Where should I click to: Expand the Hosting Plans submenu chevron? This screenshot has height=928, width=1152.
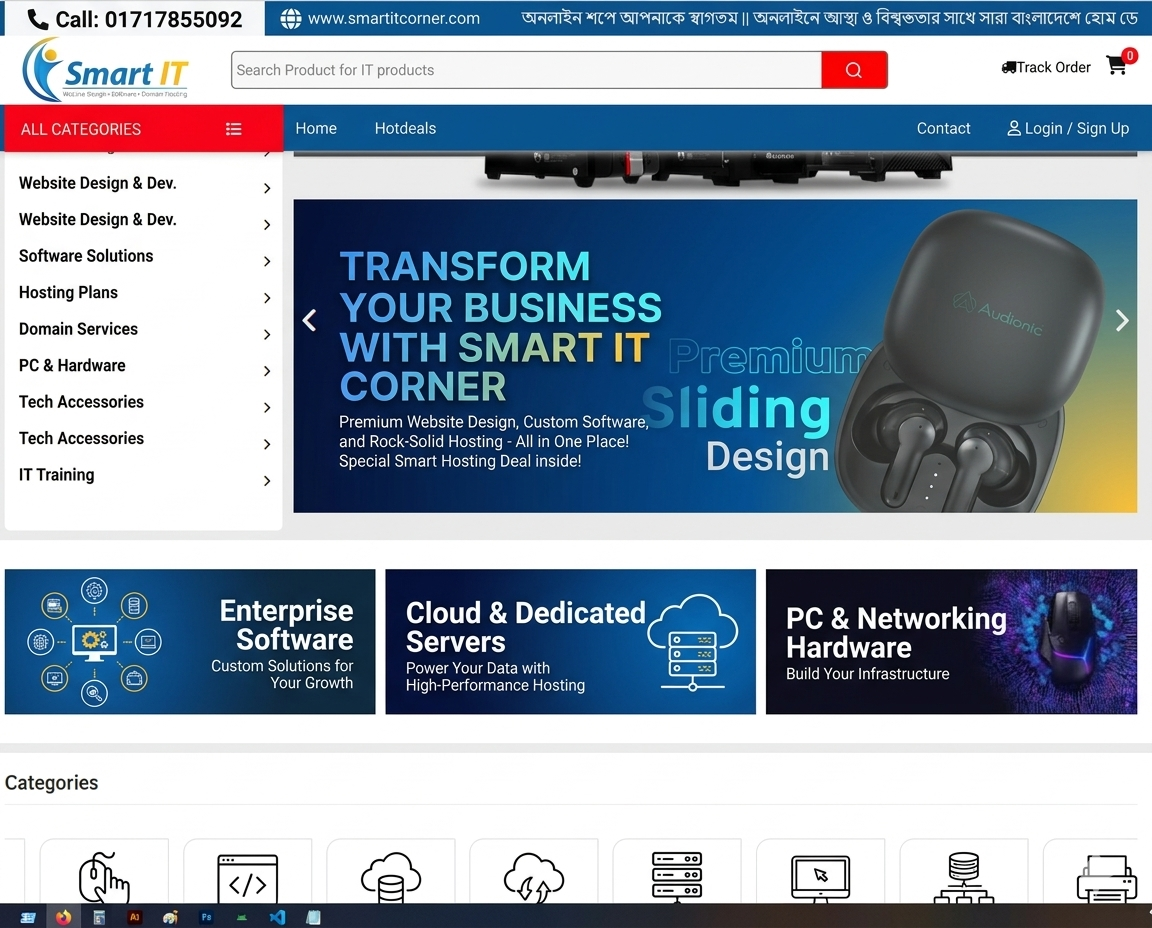pyautogui.click(x=267, y=298)
